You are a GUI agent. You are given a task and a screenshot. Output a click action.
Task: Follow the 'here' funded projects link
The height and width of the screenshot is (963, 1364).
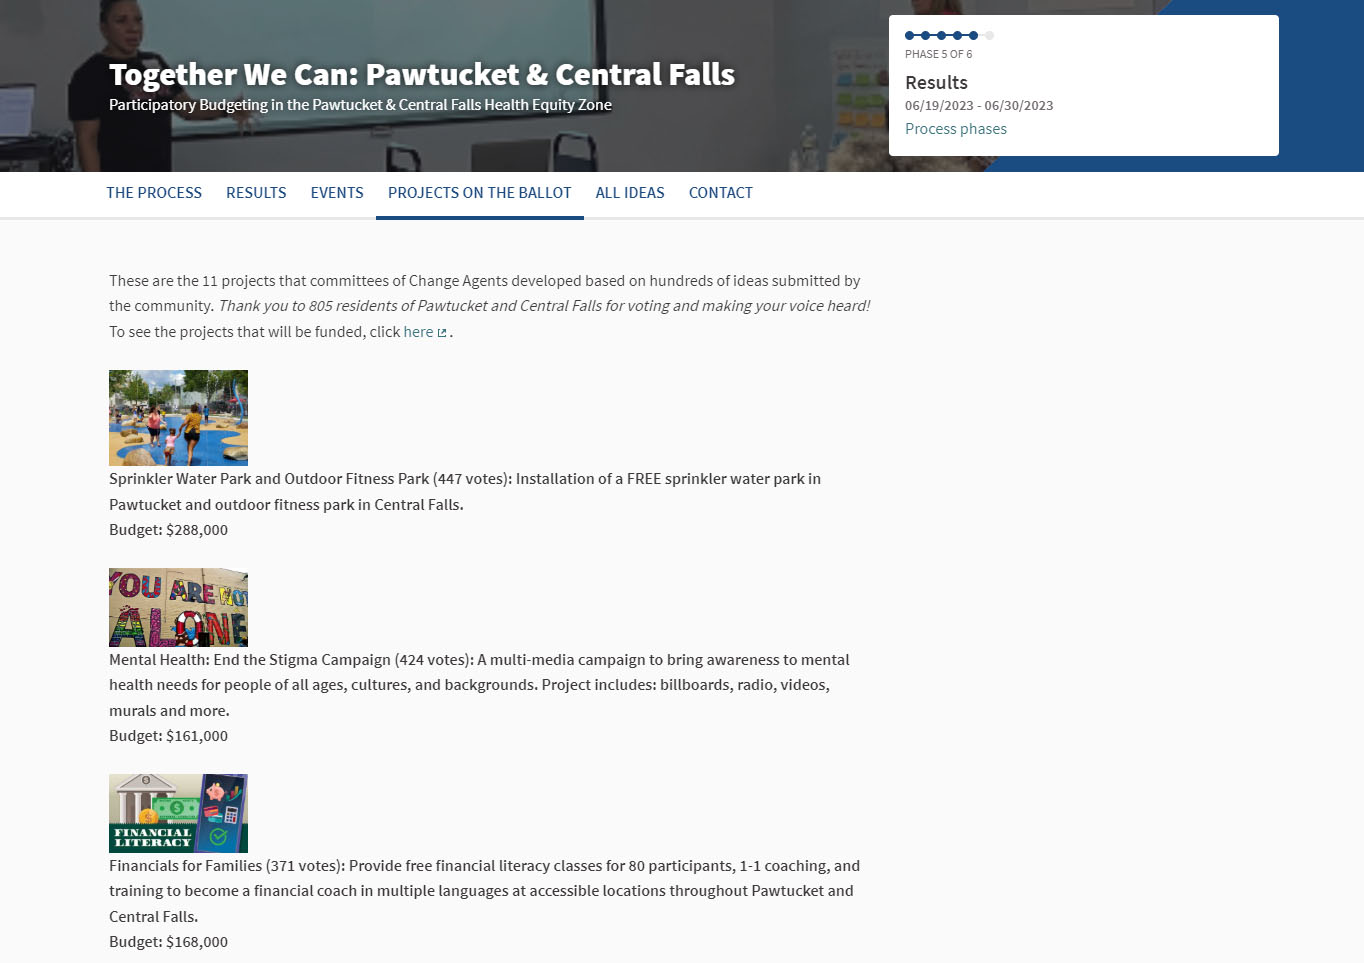pyautogui.click(x=418, y=332)
